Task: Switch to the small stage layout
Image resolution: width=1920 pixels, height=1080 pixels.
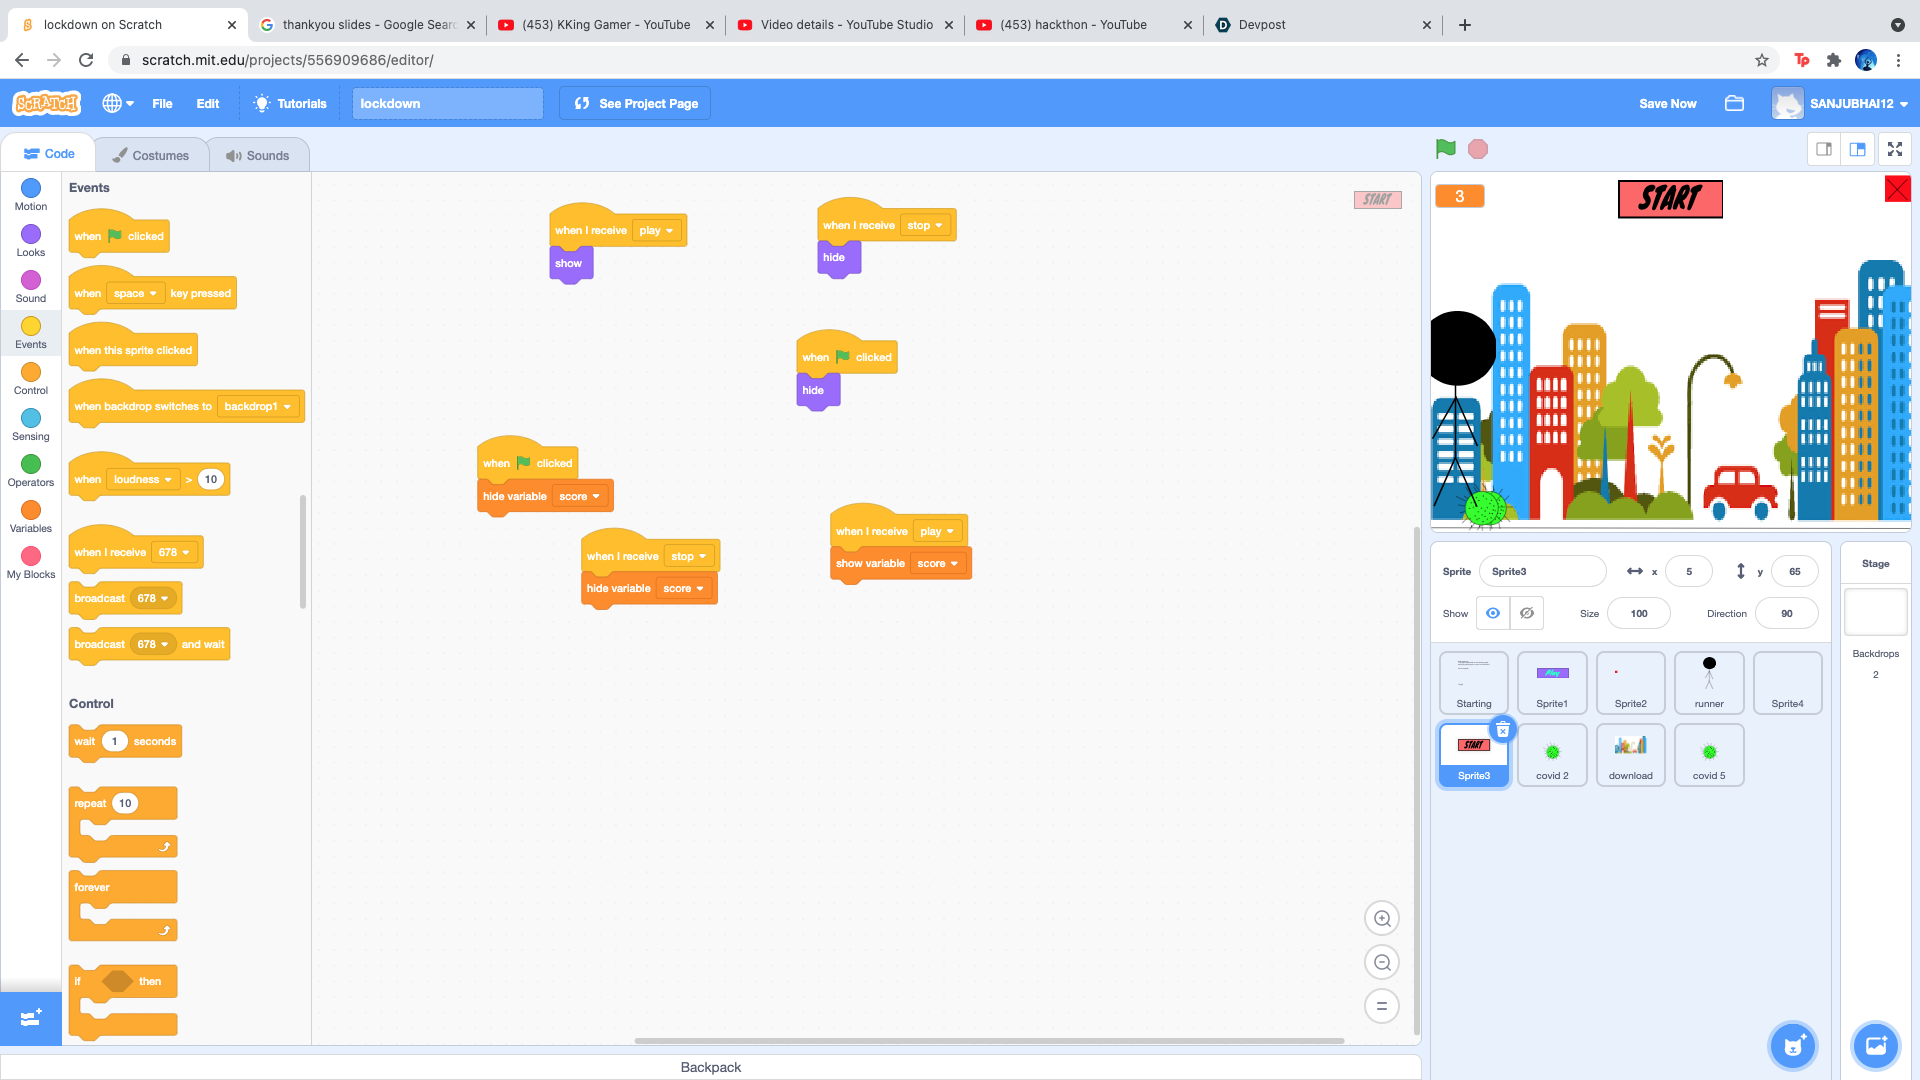Action: coord(1824,149)
